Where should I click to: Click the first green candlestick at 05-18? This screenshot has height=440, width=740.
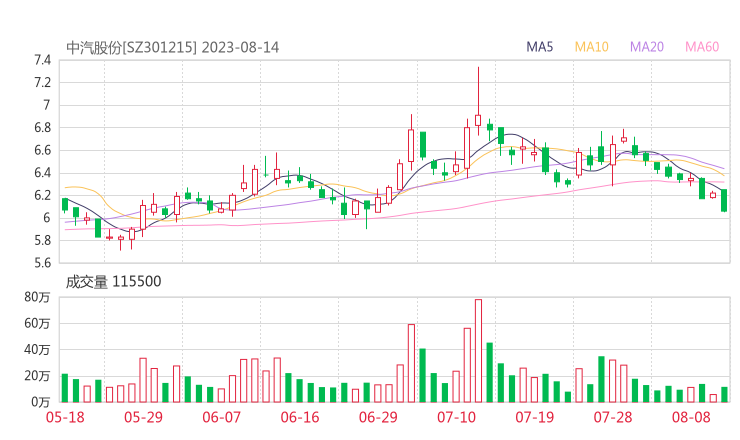click(65, 204)
